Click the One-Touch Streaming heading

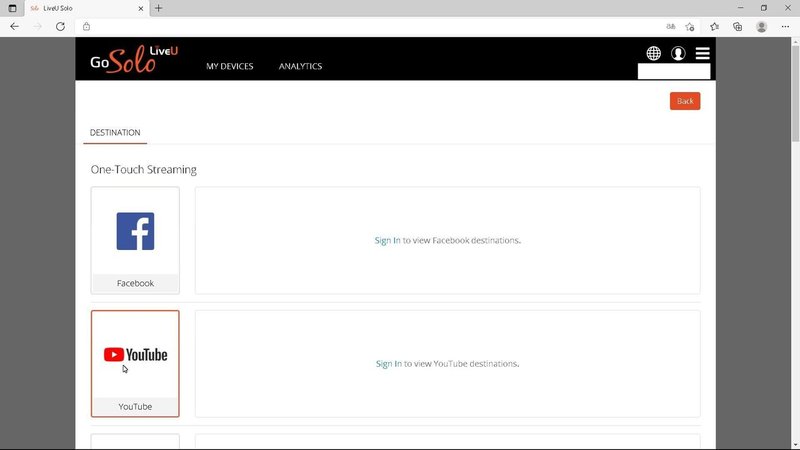[143, 169]
